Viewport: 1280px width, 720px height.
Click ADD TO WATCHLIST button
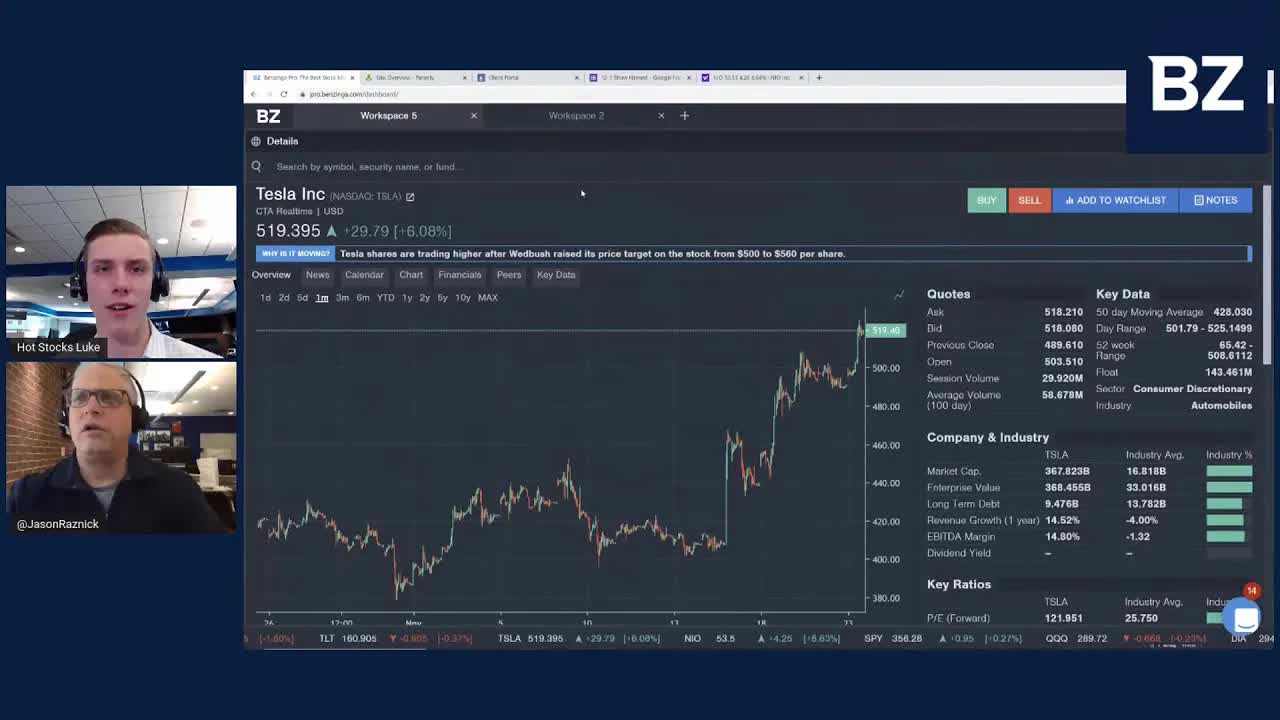pos(1115,200)
